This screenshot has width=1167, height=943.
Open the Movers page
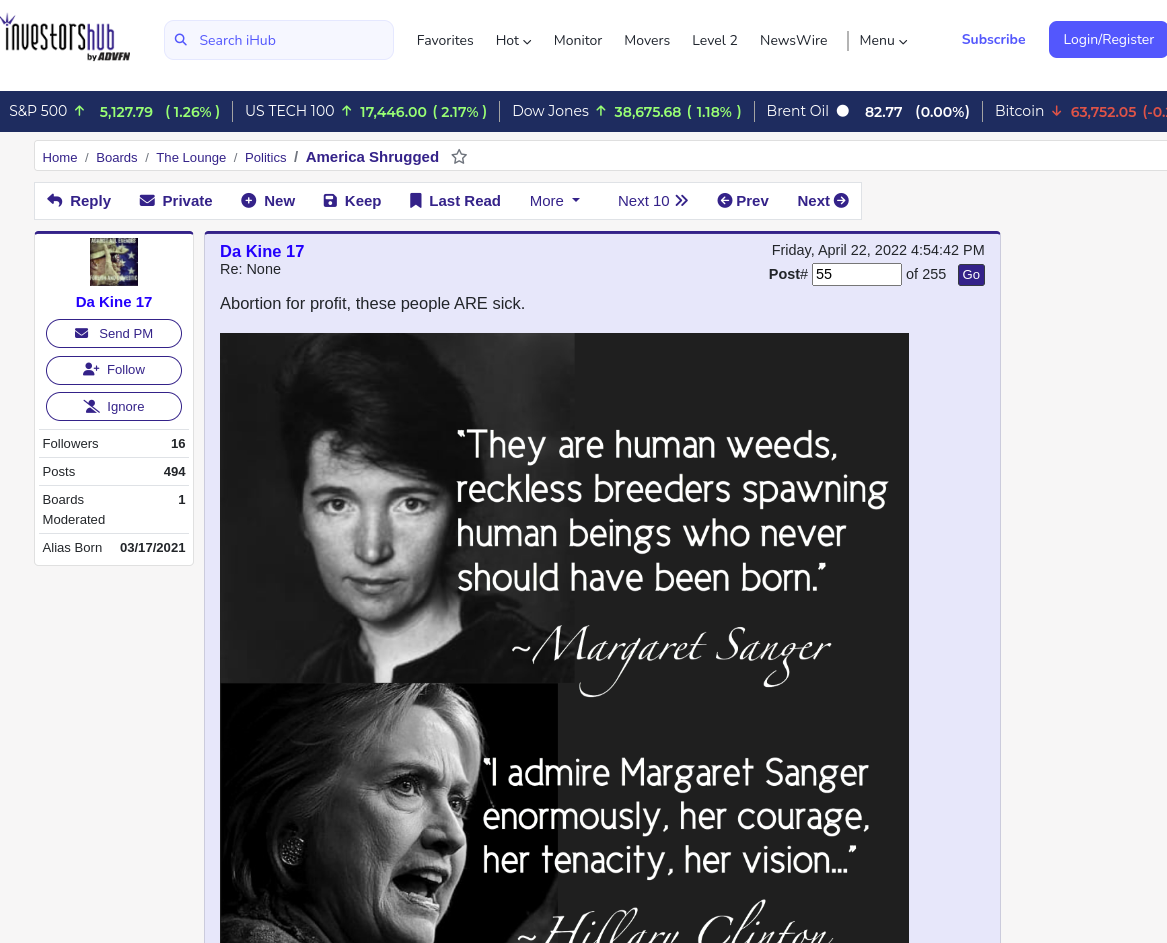(x=647, y=40)
